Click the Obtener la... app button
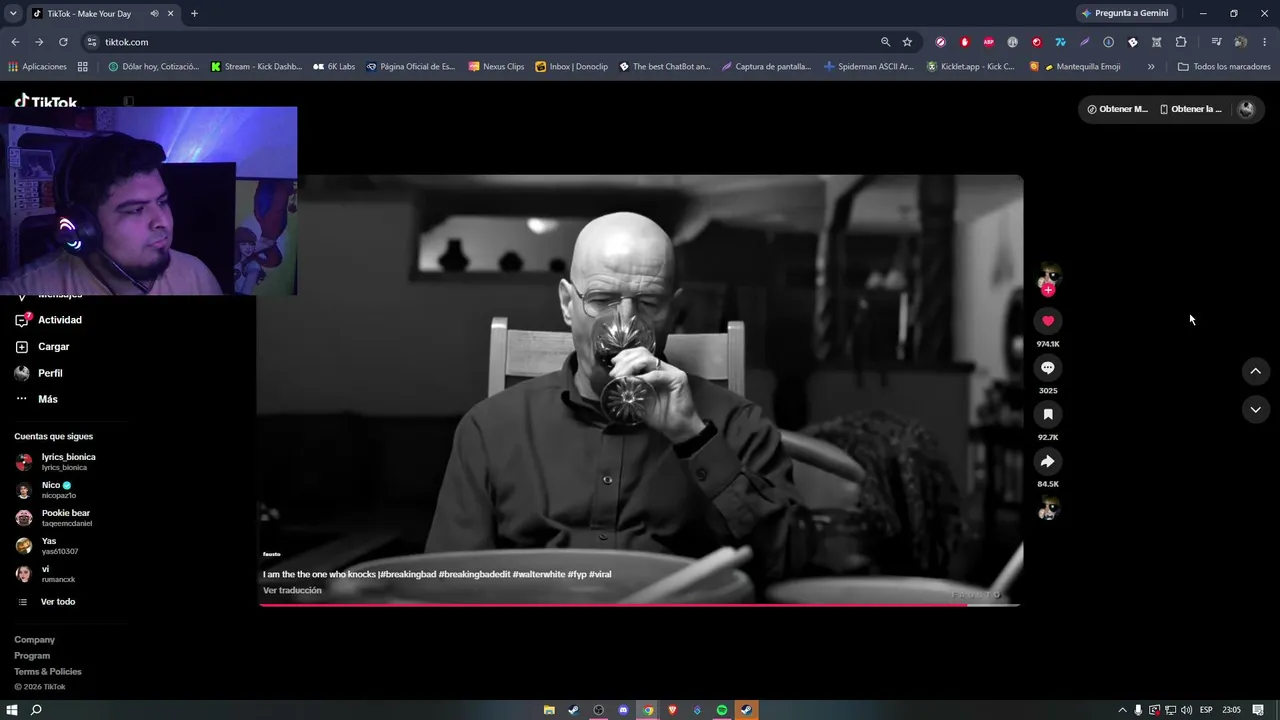The width and height of the screenshot is (1280, 720). pos(1190,109)
